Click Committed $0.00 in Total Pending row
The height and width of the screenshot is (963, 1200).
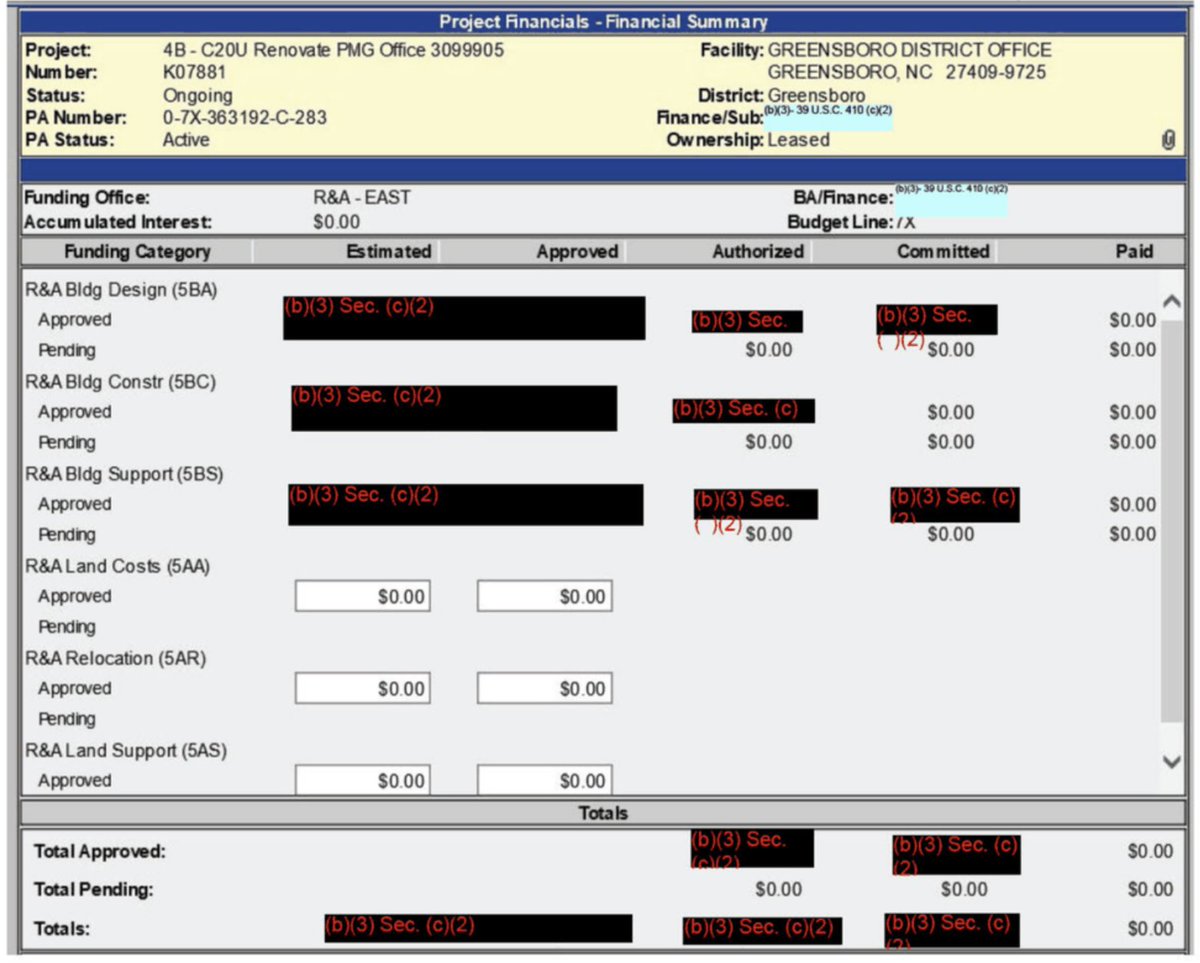pyautogui.click(x=964, y=890)
